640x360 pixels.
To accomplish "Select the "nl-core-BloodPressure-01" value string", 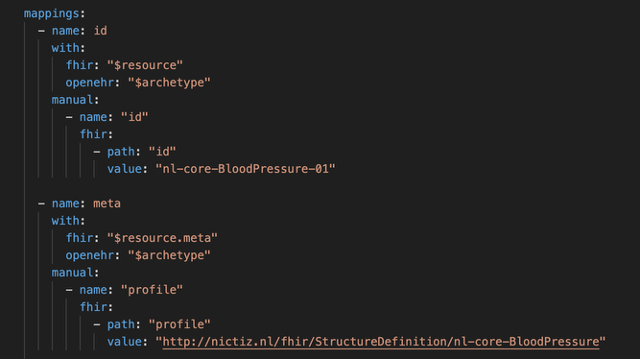I will pyautogui.click(x=245, y=169).
